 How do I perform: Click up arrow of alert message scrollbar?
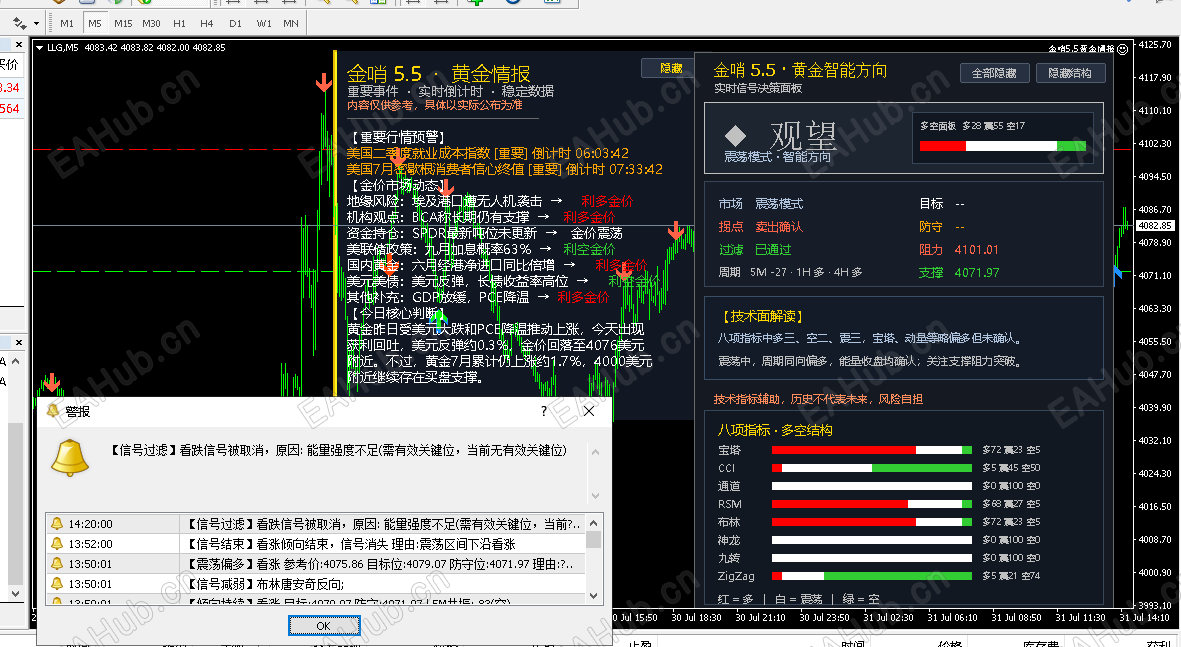click(x=595, y=453)
